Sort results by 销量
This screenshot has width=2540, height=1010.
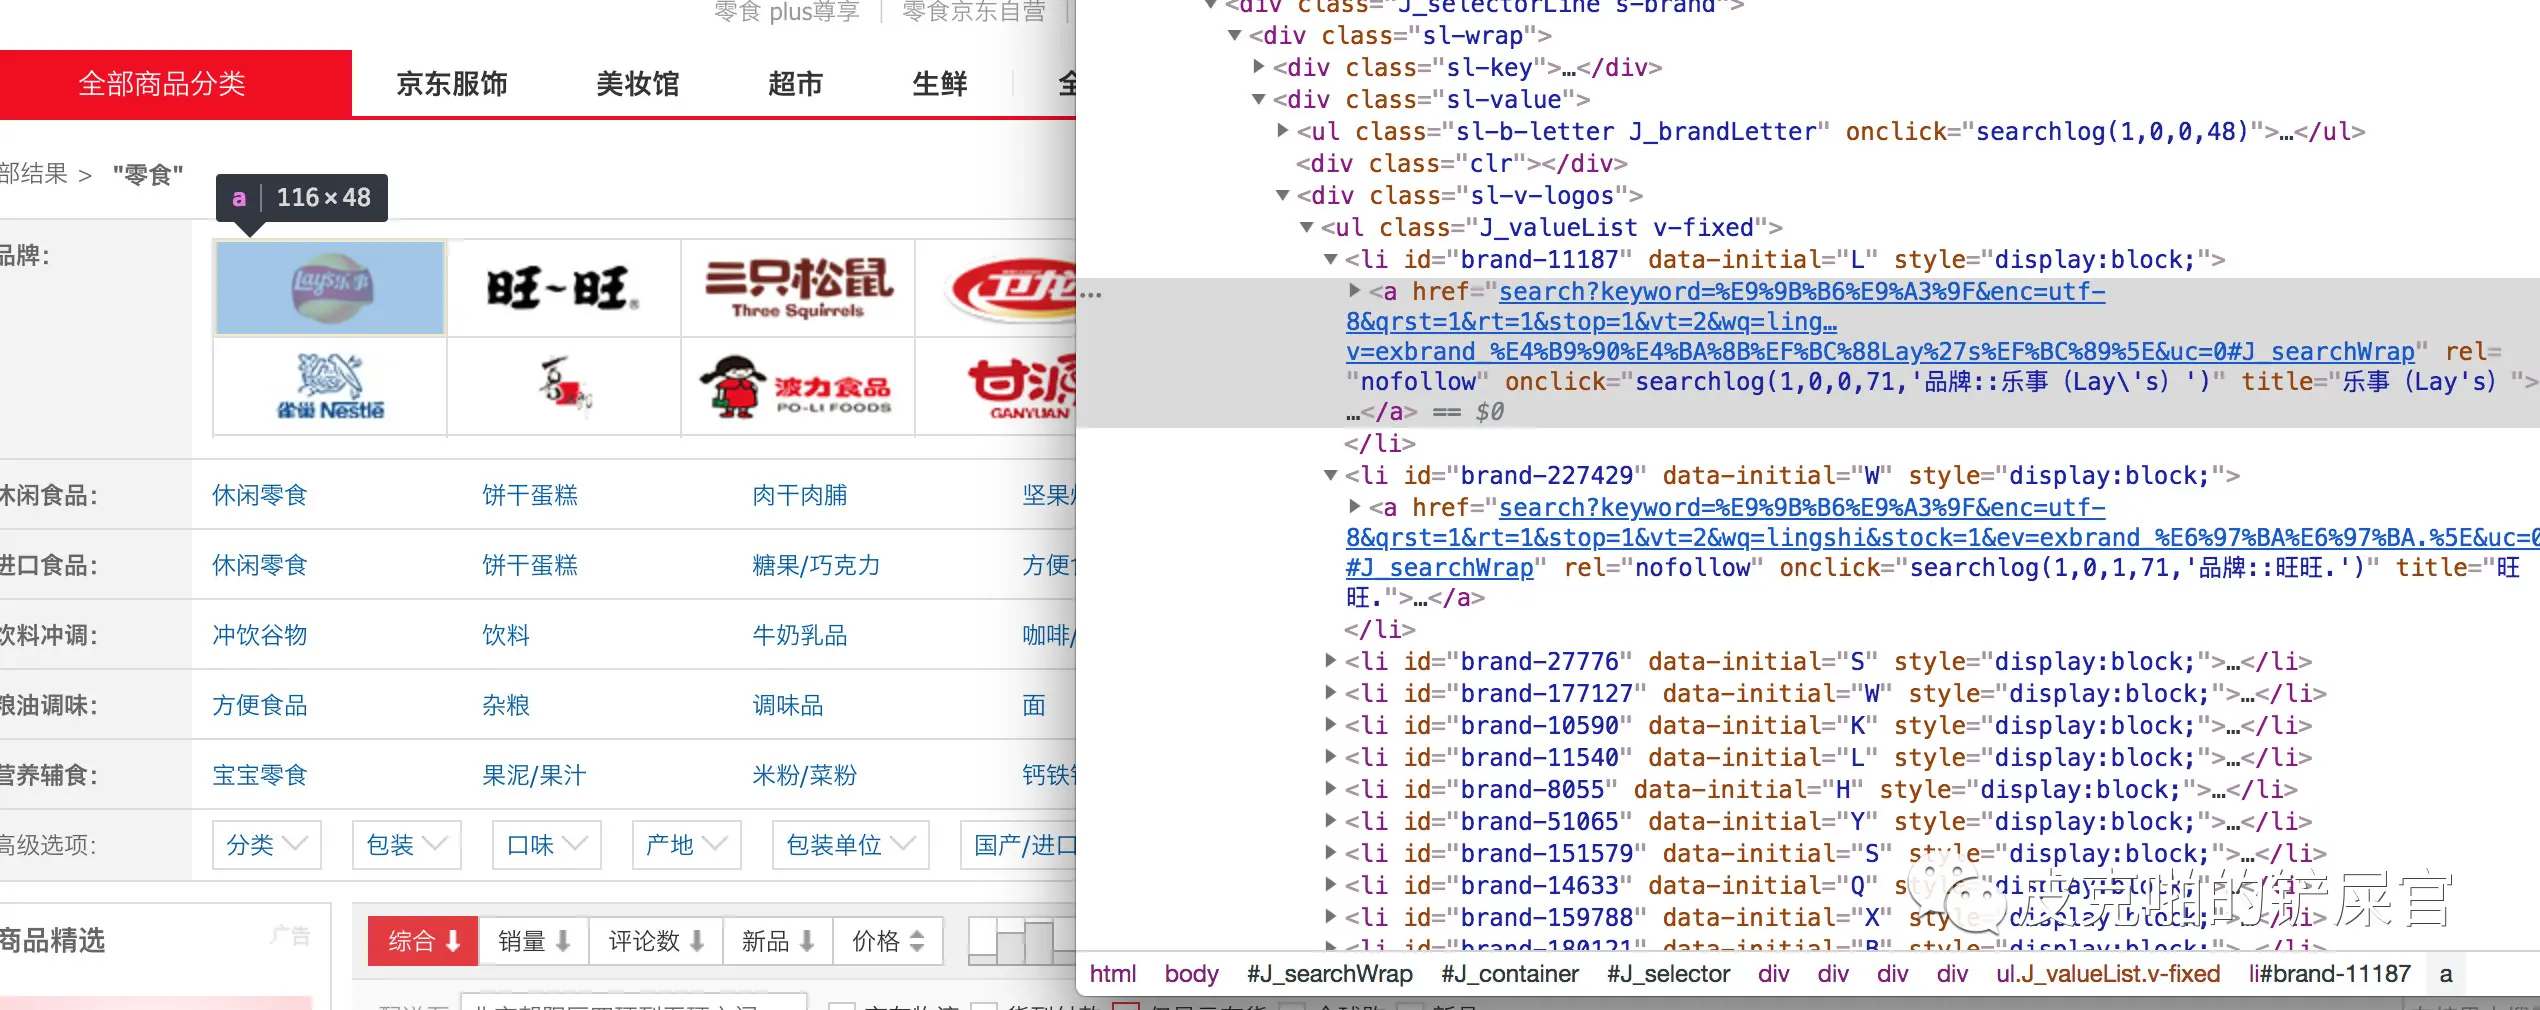click(x=534, y=941)
